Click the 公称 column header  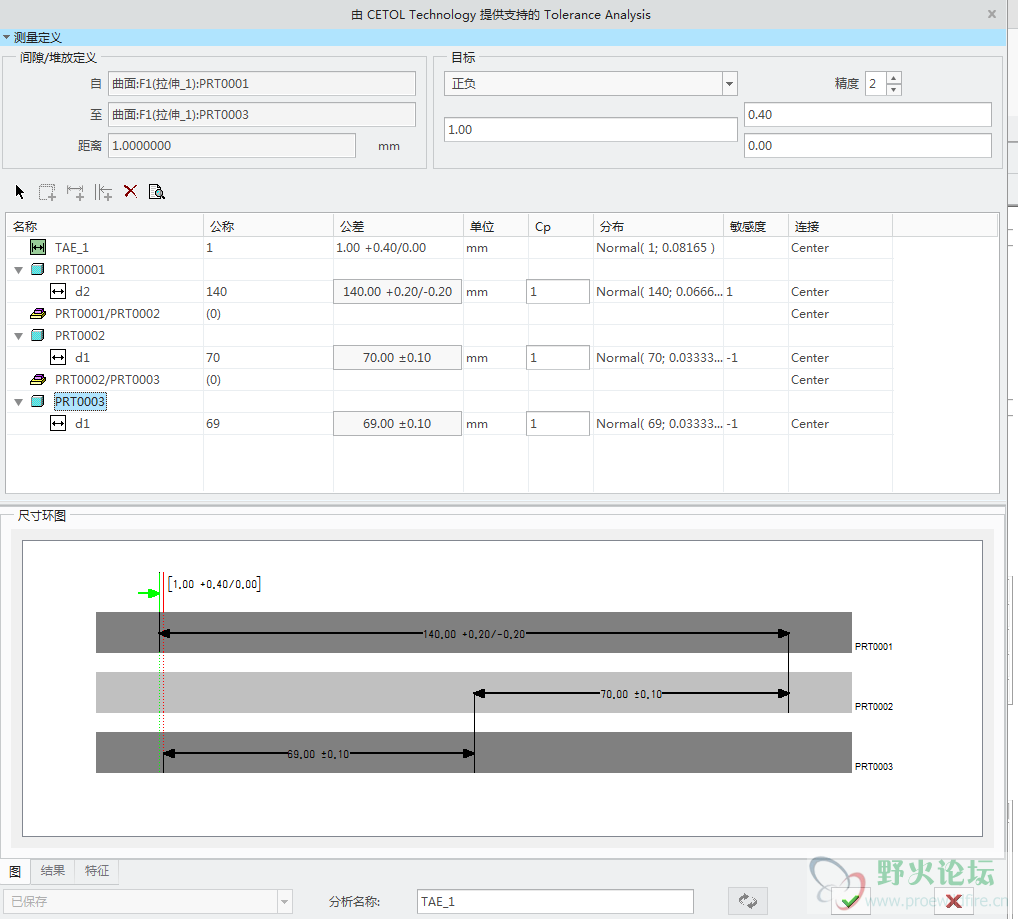pos(268,226)
